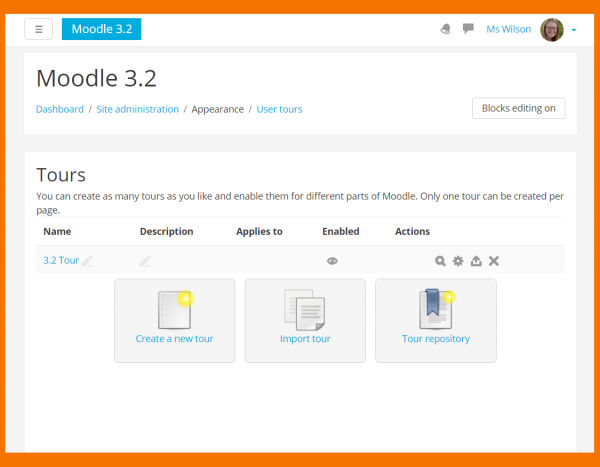Toggle the hamburger navigation drawer button
The width and height of the screenshot is (600, 467).
coord(38,29)
